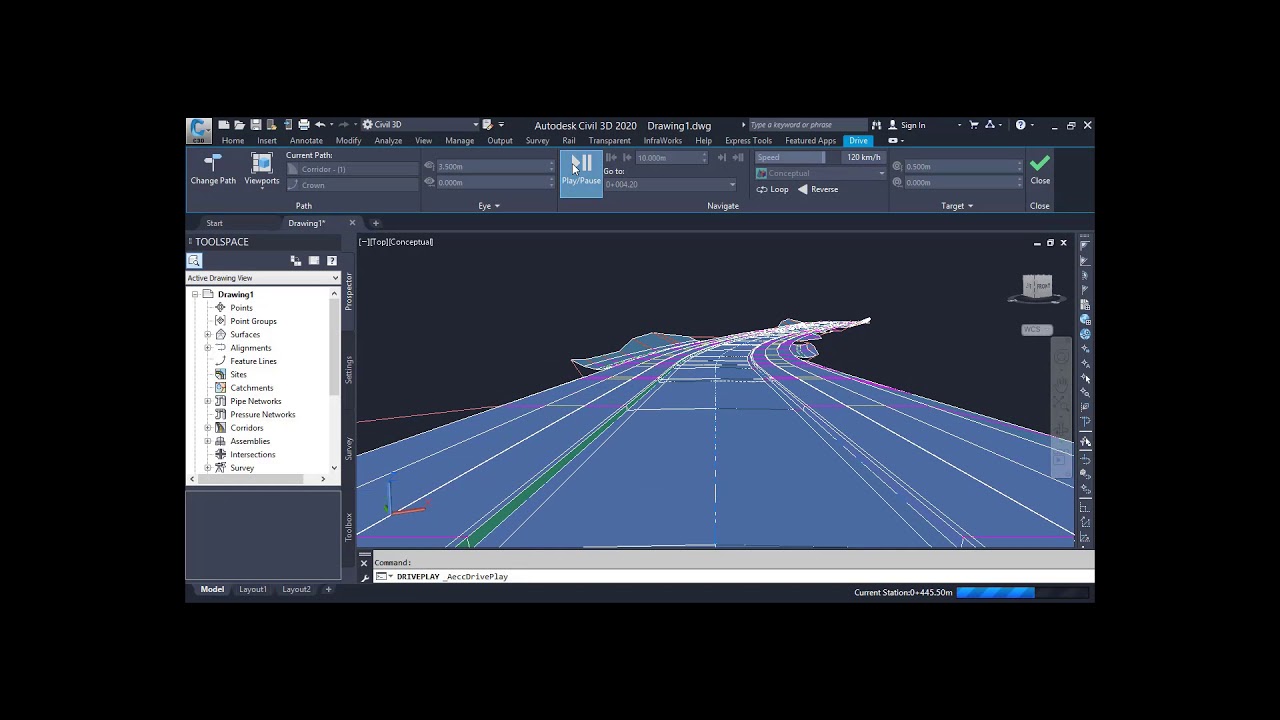
Task: Expand the Pipe Networks tree node
Action: click(208, 401)
